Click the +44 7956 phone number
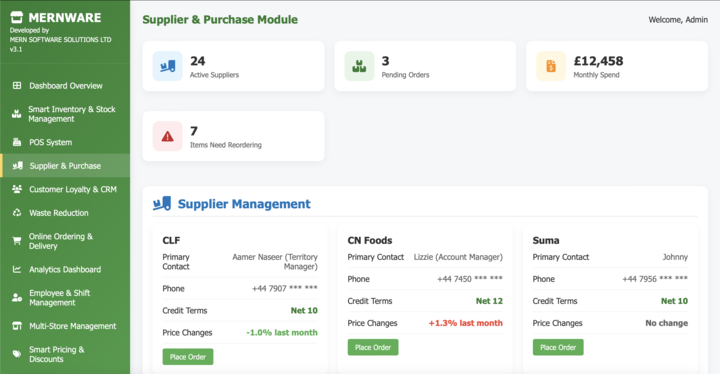The height and width of the screenshot is (374, 720). 655,278
